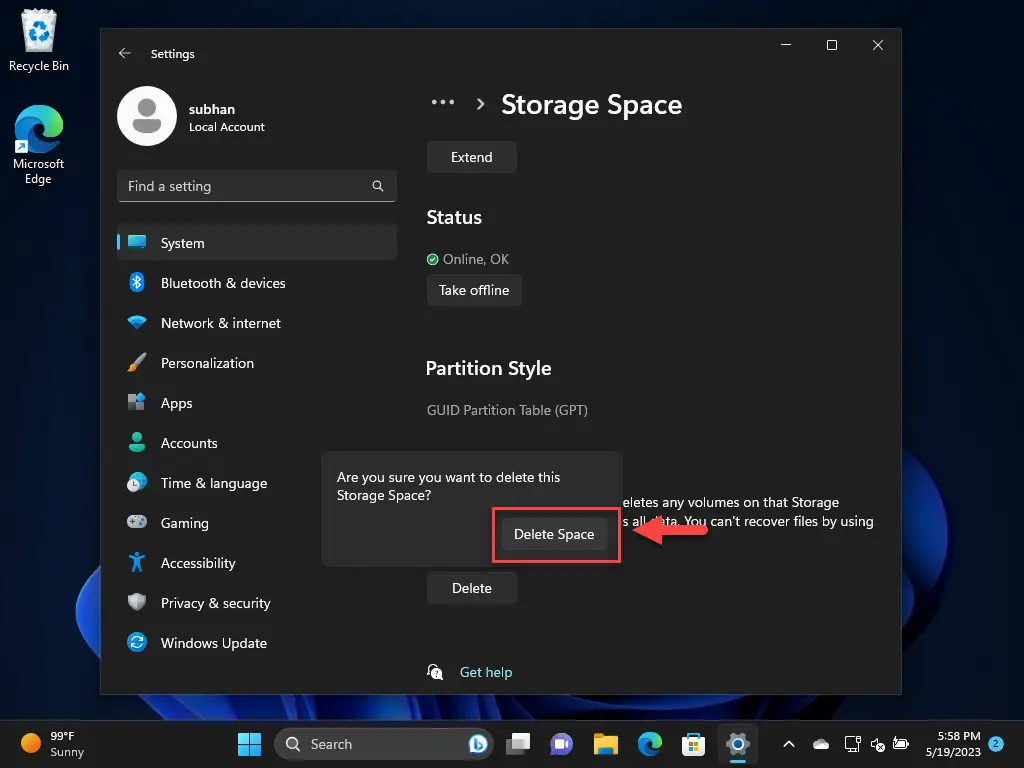Click the Gaming controller icon
The image size is (1024, 768).
click(x=136, y=522)
